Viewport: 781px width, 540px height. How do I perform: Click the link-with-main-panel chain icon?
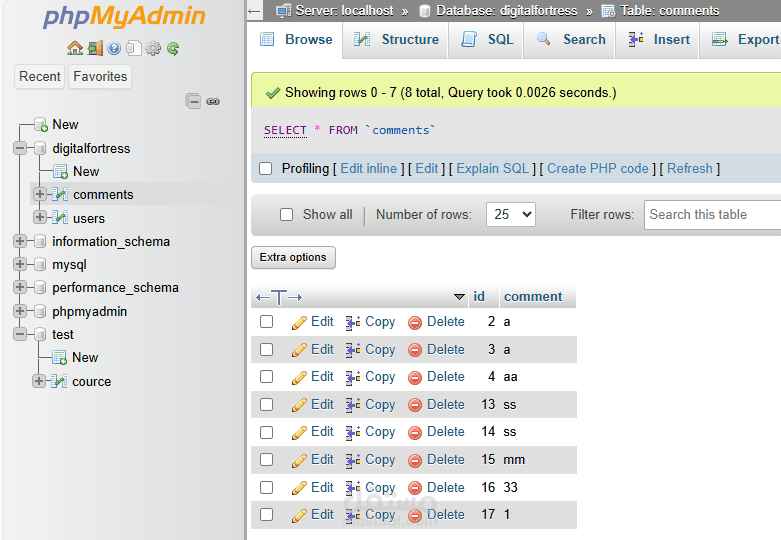pos(213,102)
